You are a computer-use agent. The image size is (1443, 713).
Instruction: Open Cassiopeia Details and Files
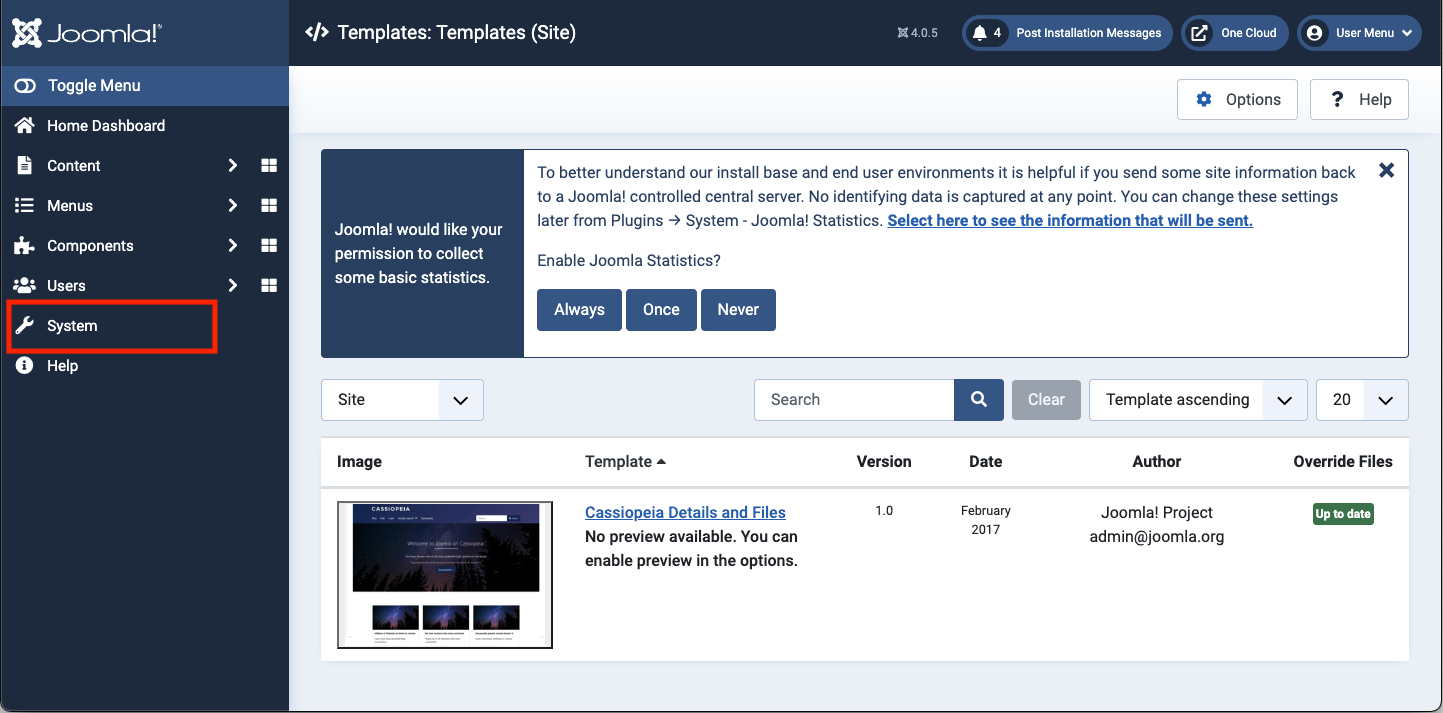tap(685, 511)
